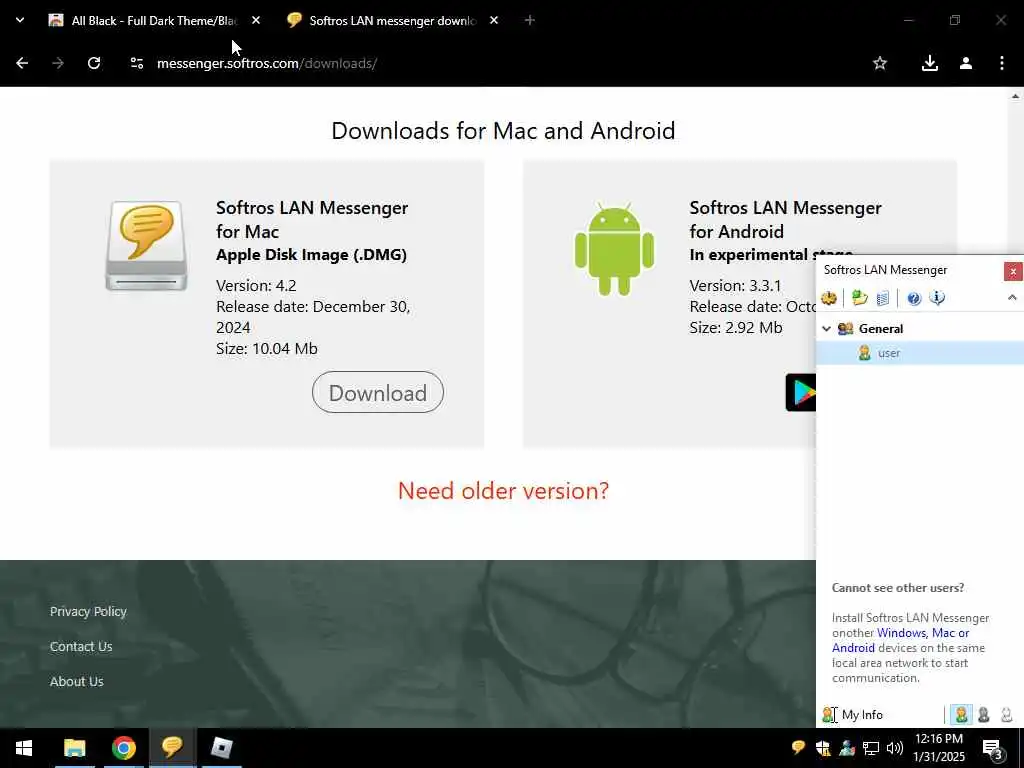The height and width of the screenshot is (768, 1024).
Task: Click the 'Version: 4.2' text for Mac
Action: [x=256, y=285]
